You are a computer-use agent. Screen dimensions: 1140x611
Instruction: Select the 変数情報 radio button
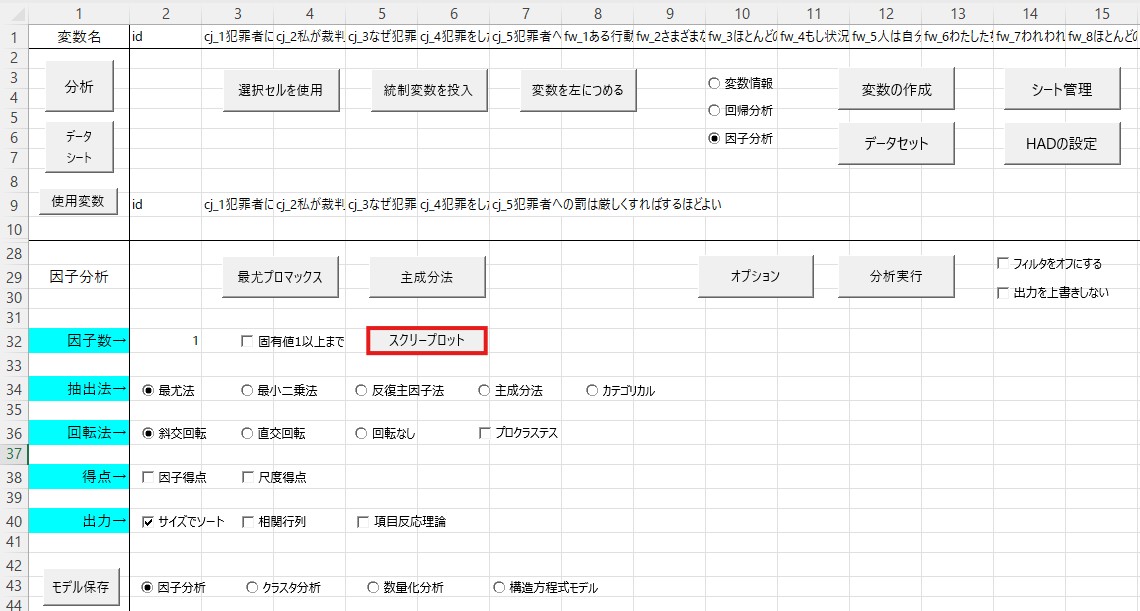pyautogui.click(x=714, y=84)
